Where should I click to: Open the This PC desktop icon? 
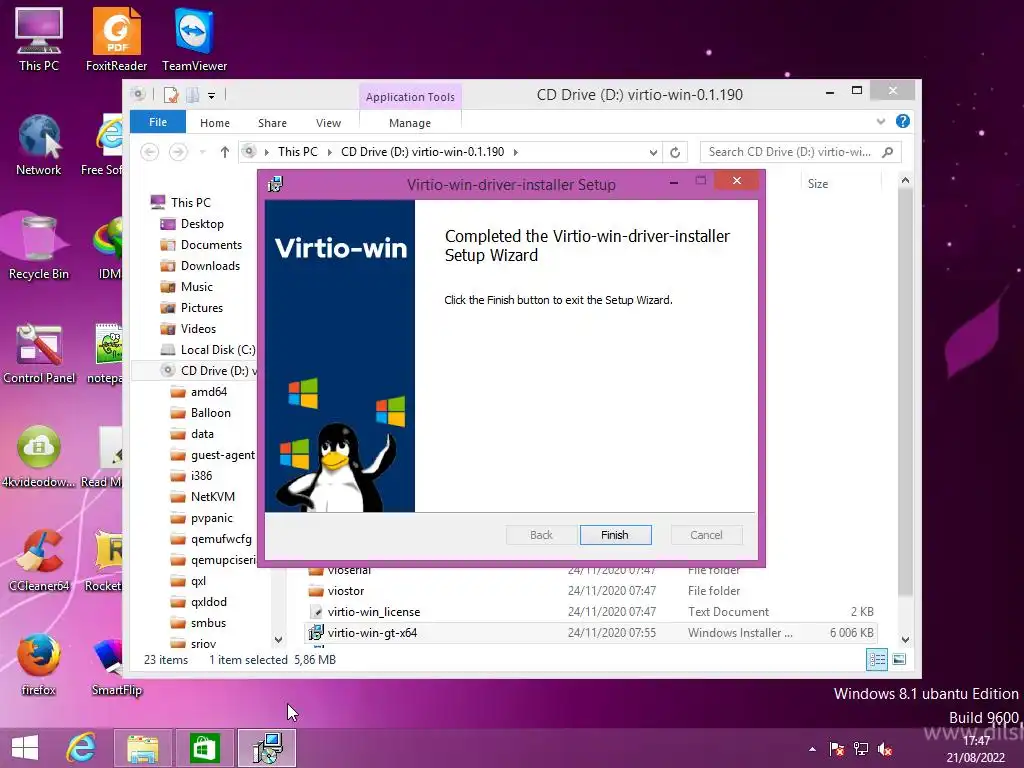click(39, 39)
